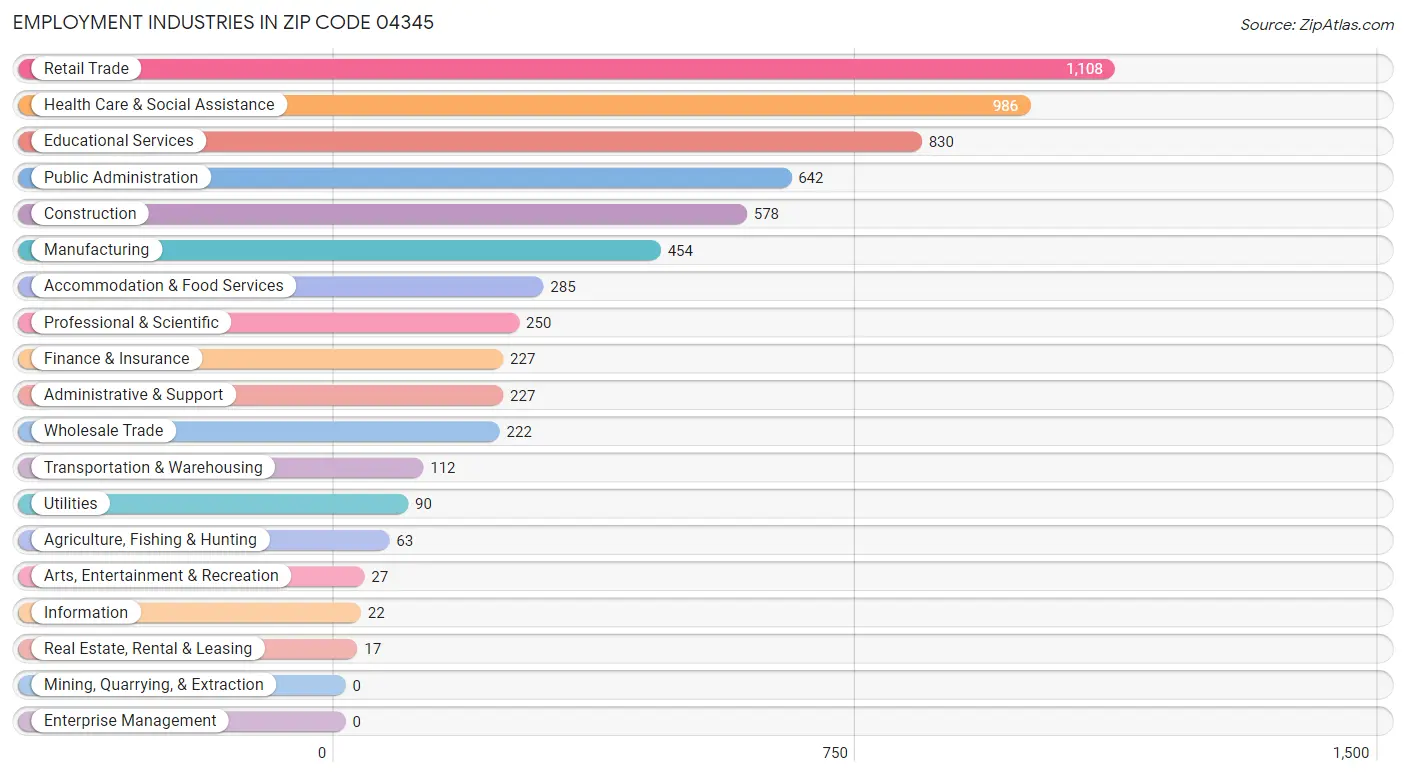This screenshot has height=776, width=1406.
Task: Select the Manufacturing label
Action: tap(96, 250)
